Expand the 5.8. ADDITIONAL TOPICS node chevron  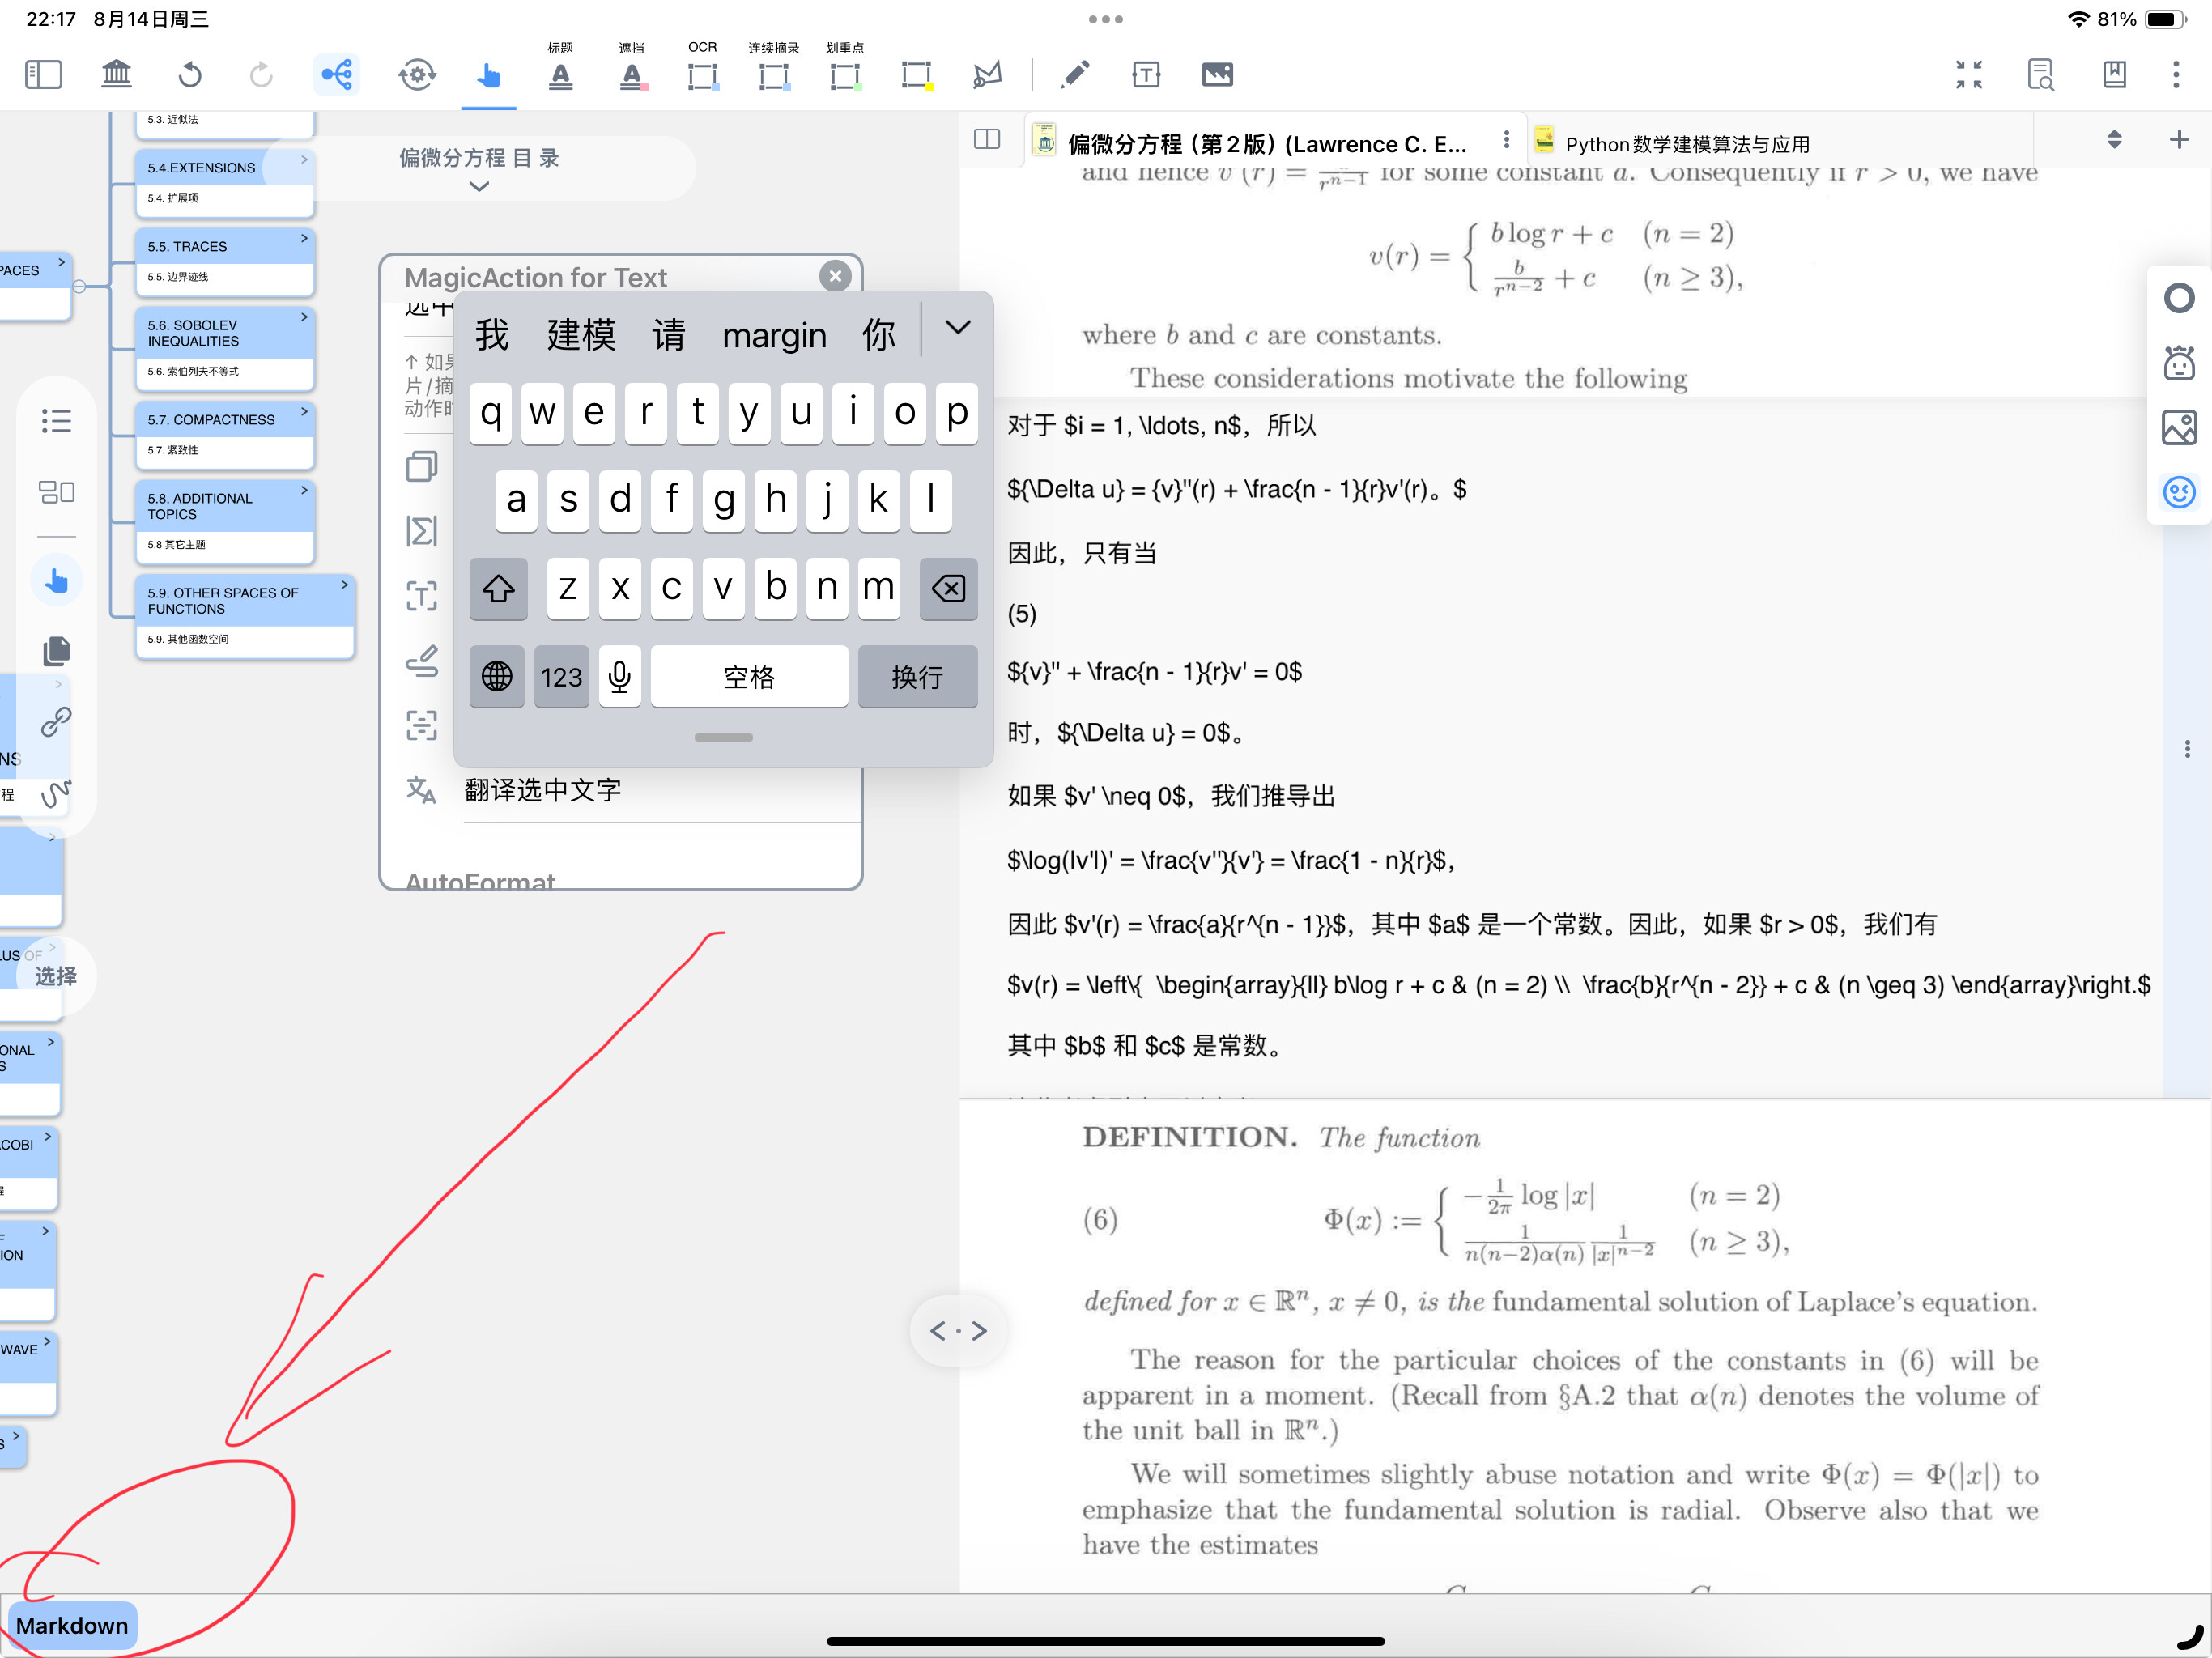[x=304, y=490]
